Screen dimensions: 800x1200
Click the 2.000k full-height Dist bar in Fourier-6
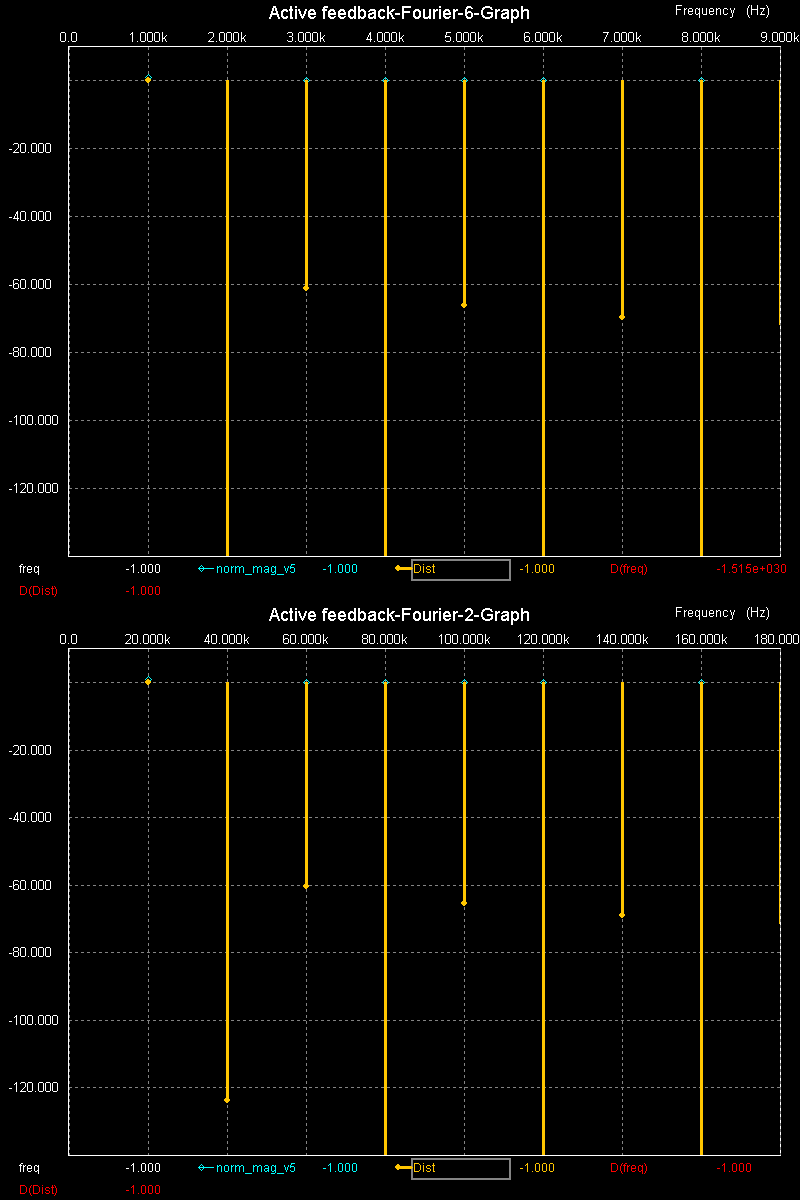(227, 318)
